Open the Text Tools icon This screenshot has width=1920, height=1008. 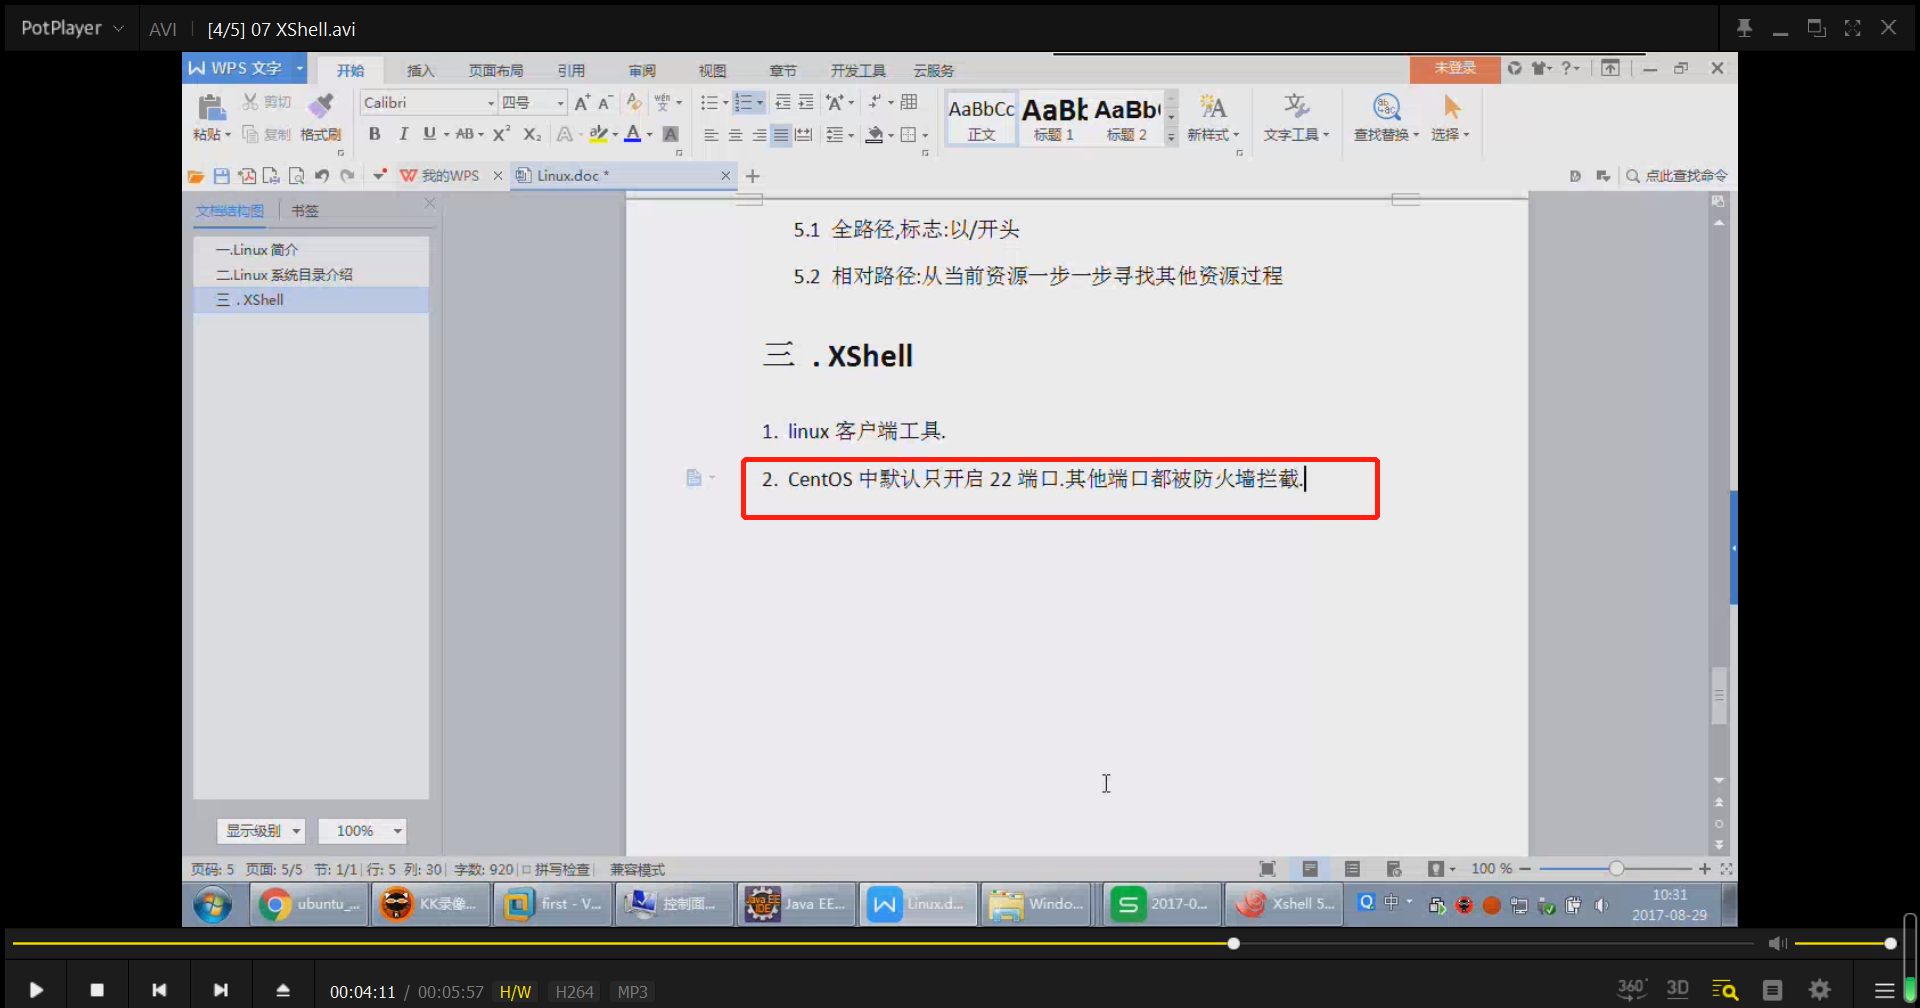point(1296,106)
